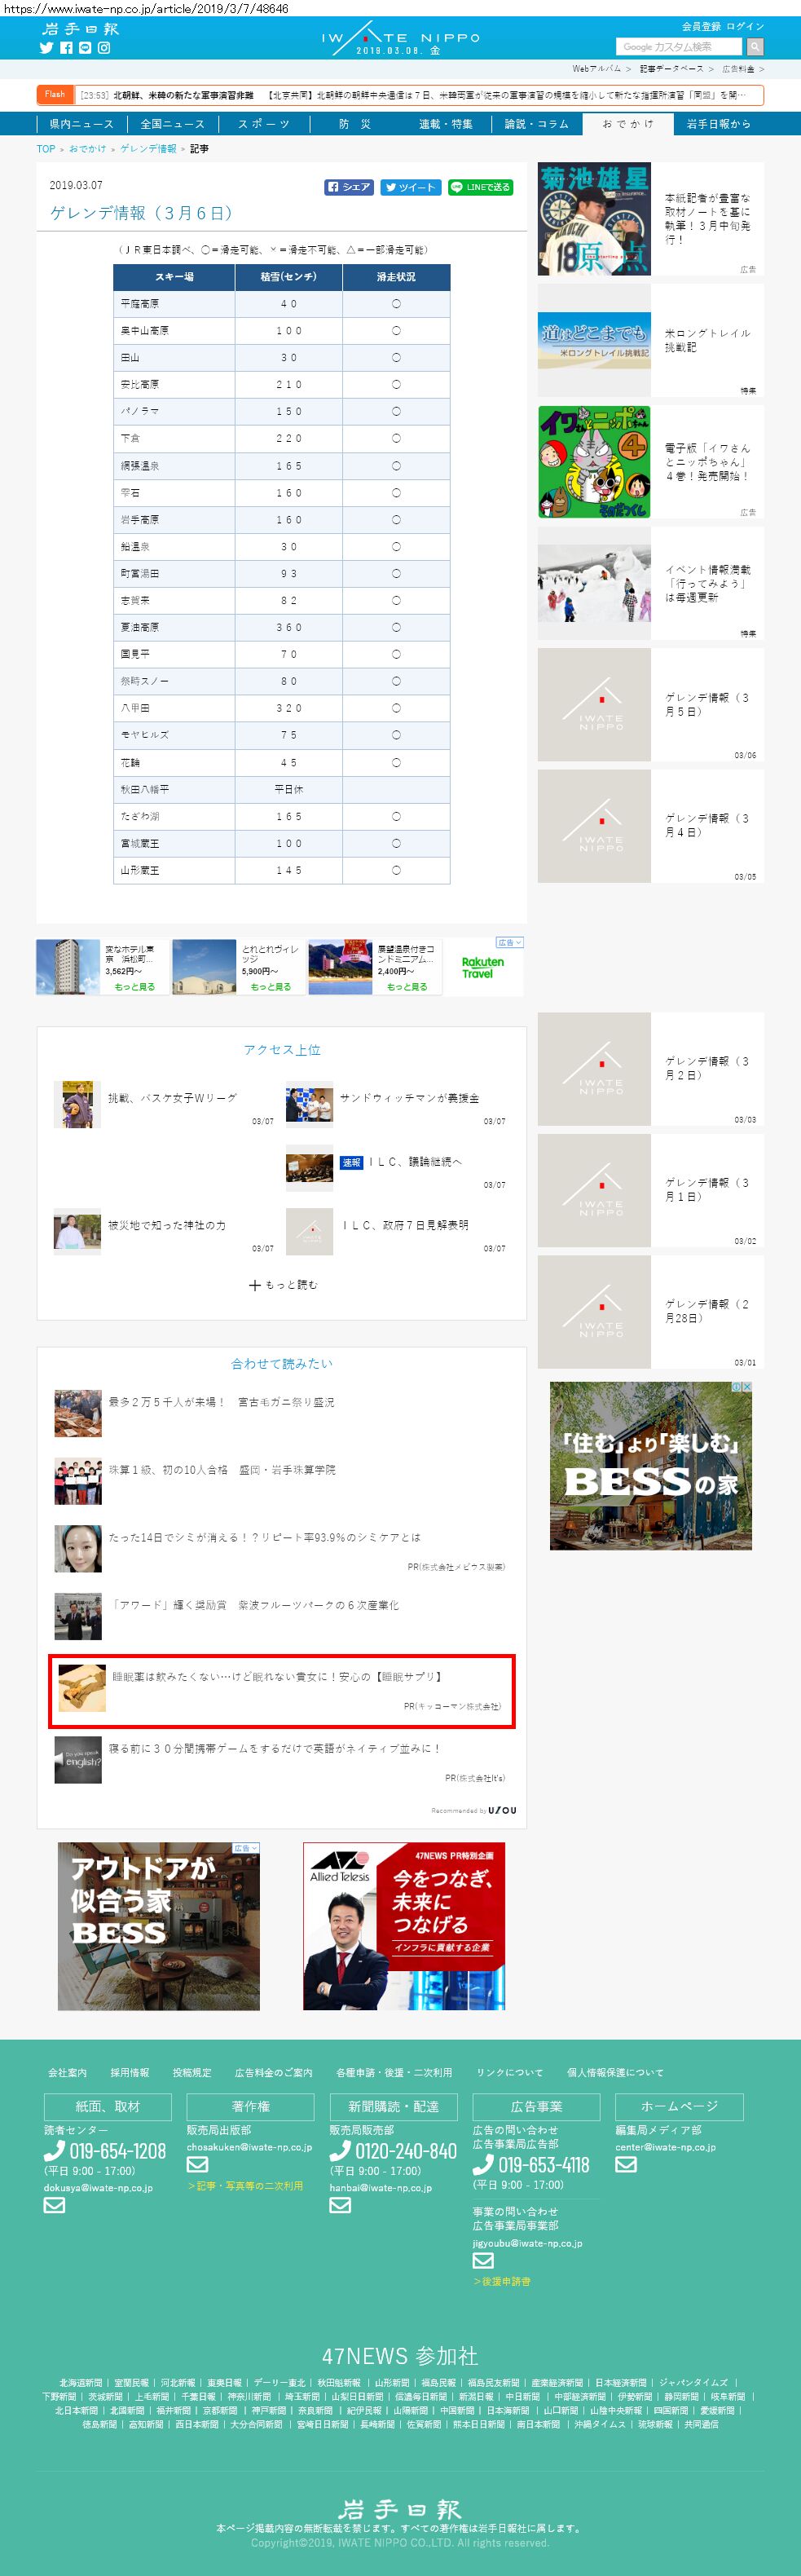Expand the list with もっと読む

(x=283, y=1285)
